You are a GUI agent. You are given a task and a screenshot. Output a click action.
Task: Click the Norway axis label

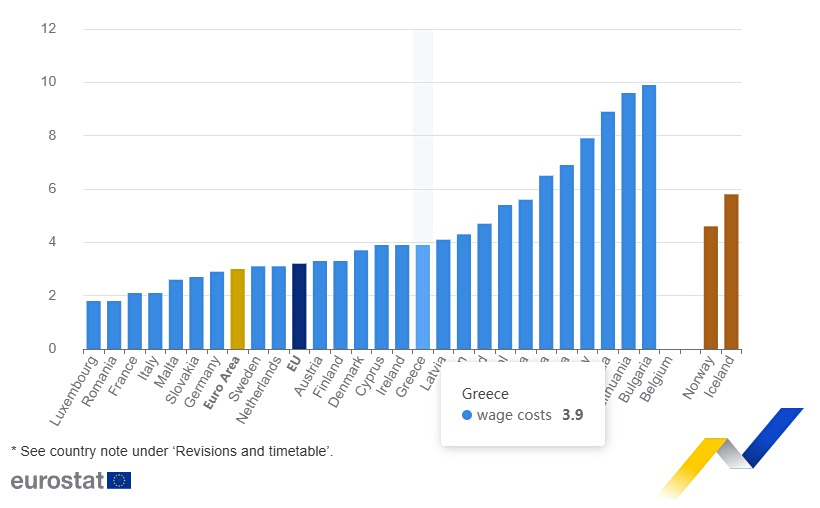(699, 378)
